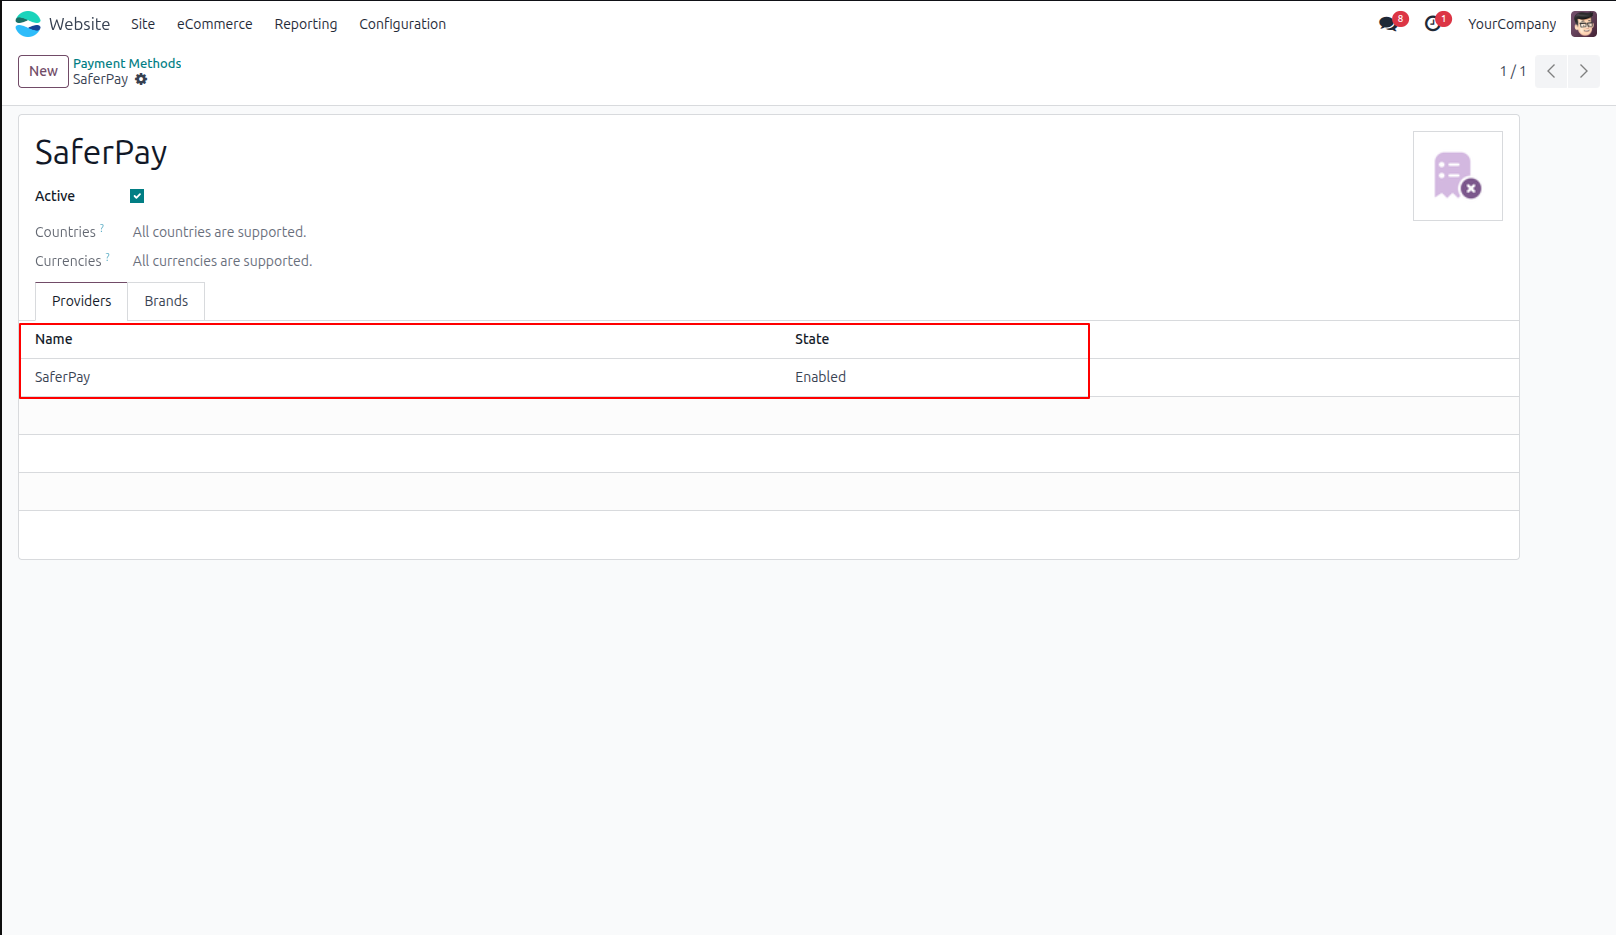
Task: Open the Website app home icon
Action: coord(28,24)
